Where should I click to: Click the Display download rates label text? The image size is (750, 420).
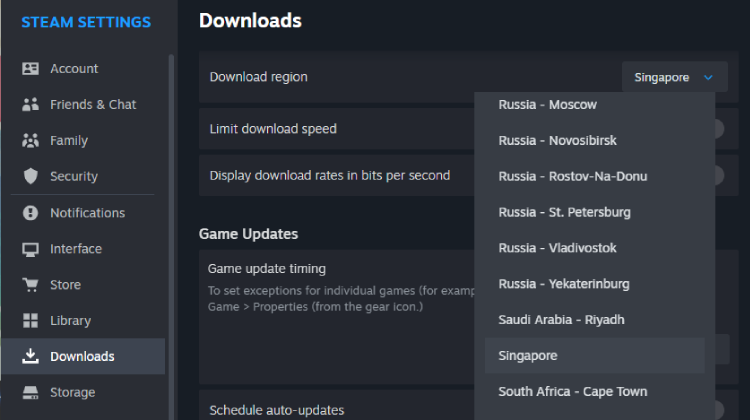pos(330,176)
